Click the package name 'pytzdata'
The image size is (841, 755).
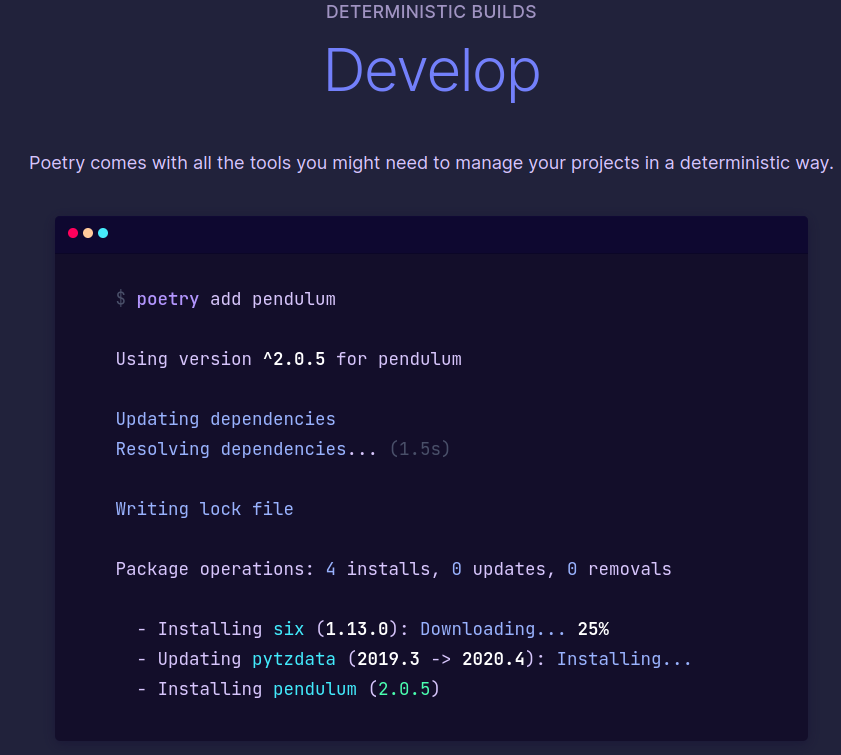(294, 659)
